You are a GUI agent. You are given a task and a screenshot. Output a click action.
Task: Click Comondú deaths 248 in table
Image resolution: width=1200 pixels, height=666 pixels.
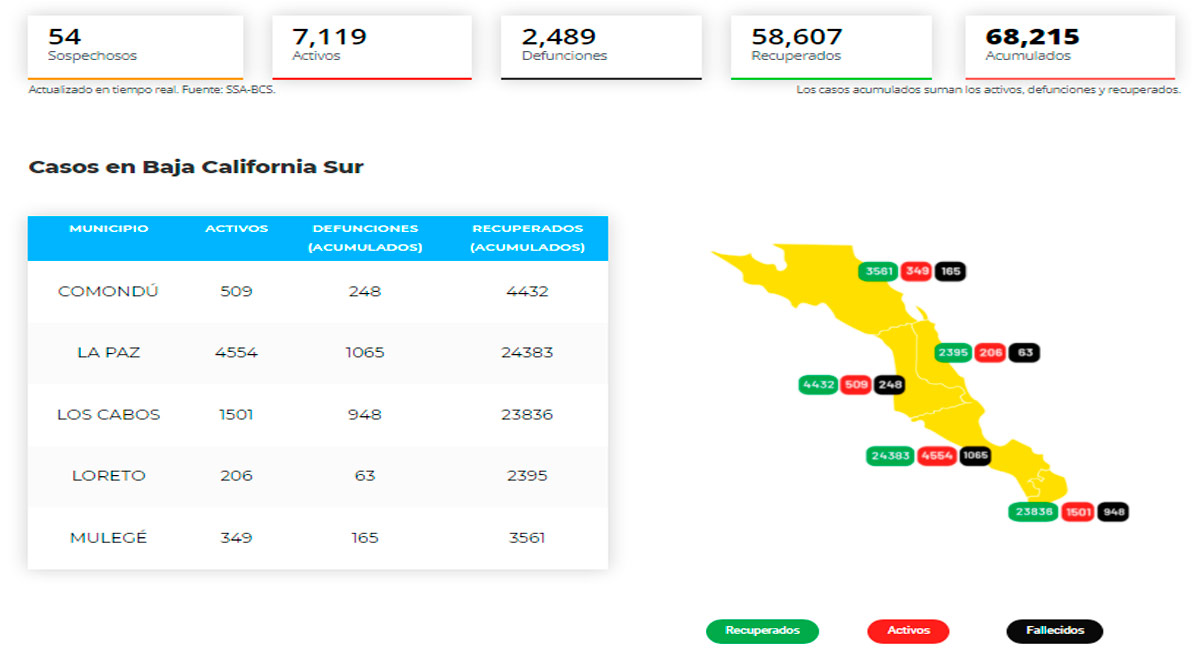coord(365,292)
